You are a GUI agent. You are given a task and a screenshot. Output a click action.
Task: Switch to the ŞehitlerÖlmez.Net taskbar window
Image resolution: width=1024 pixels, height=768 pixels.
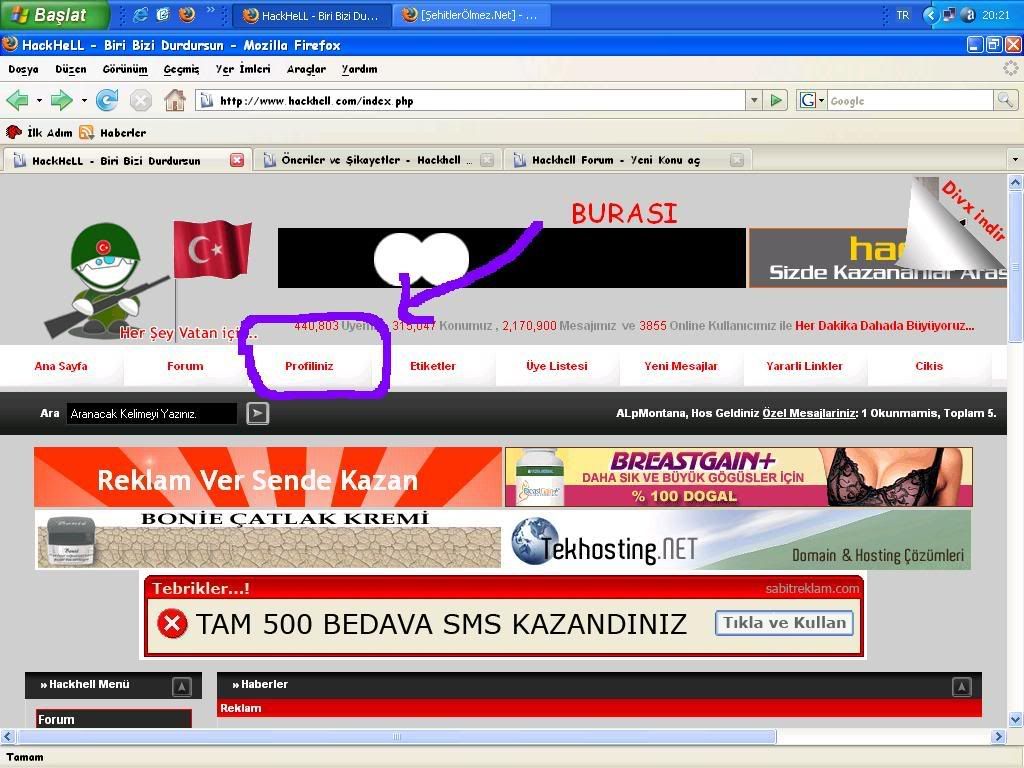pyautogui.click(x=470, y=15)
